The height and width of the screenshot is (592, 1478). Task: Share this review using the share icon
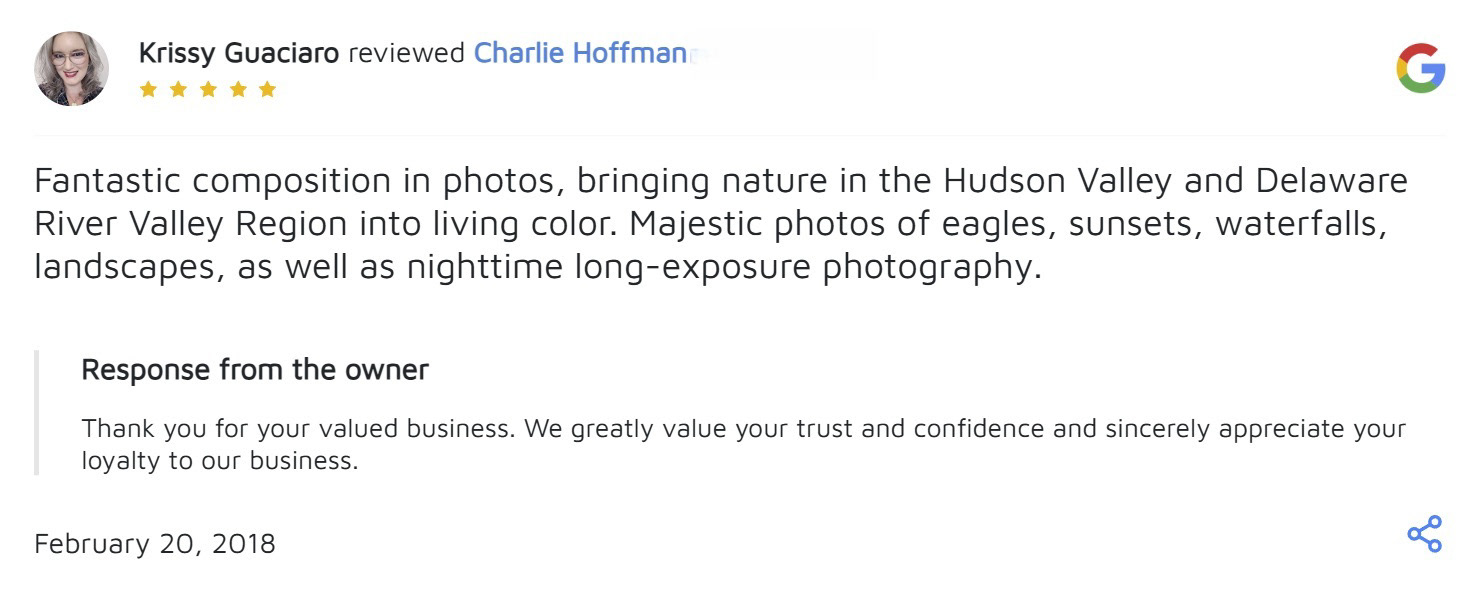[x=1424, y=534]
